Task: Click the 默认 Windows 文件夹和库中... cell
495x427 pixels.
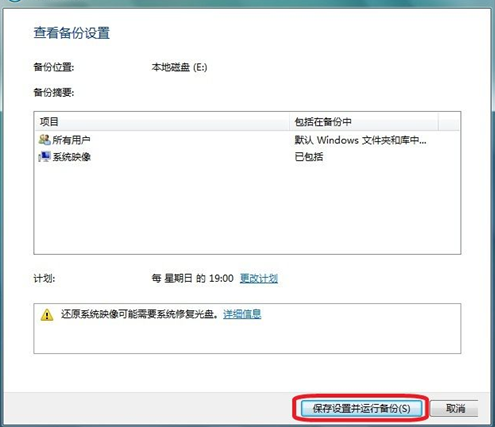Action: [360, 140]
